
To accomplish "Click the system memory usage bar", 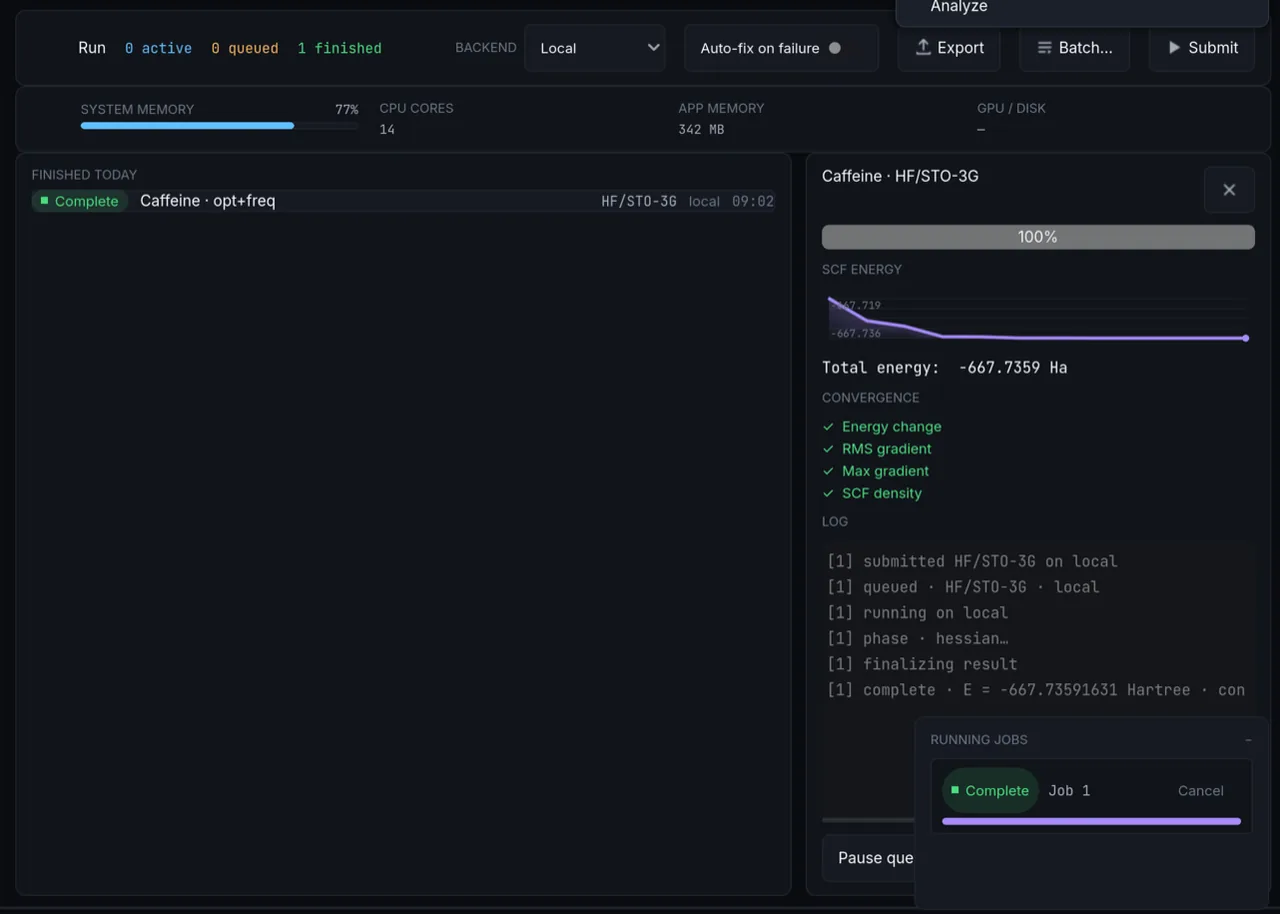I will pos(219,126).
